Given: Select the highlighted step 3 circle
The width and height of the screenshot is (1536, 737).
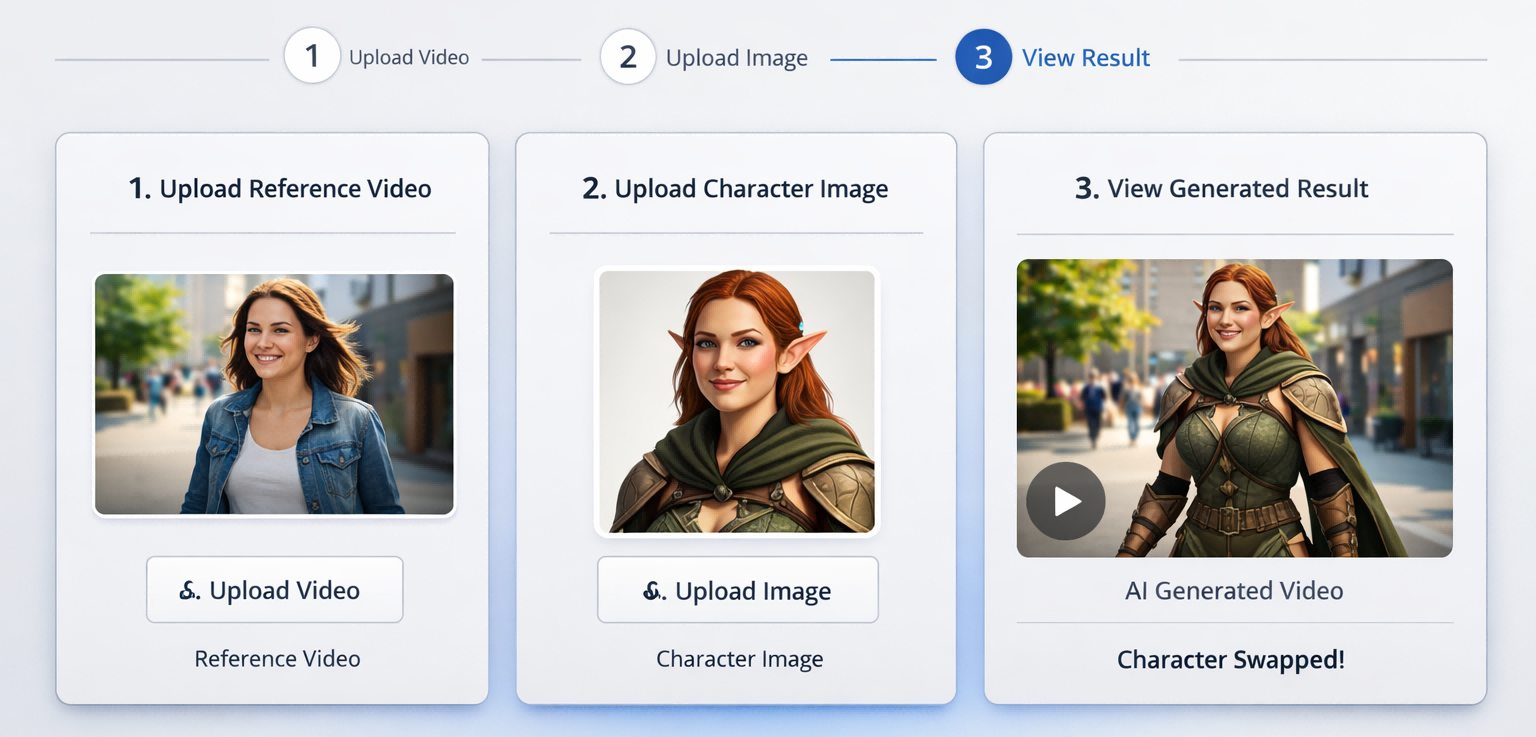Looking at the screenshot, I should click(x=983, y=57).
